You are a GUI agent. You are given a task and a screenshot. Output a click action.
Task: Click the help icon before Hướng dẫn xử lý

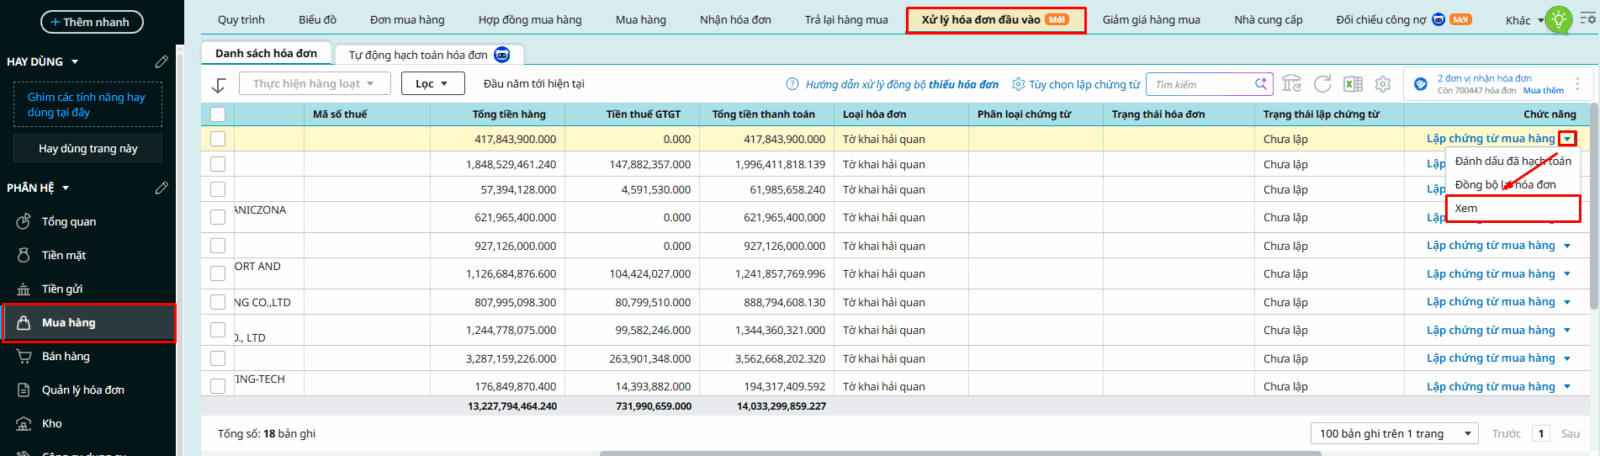(792, 84)
